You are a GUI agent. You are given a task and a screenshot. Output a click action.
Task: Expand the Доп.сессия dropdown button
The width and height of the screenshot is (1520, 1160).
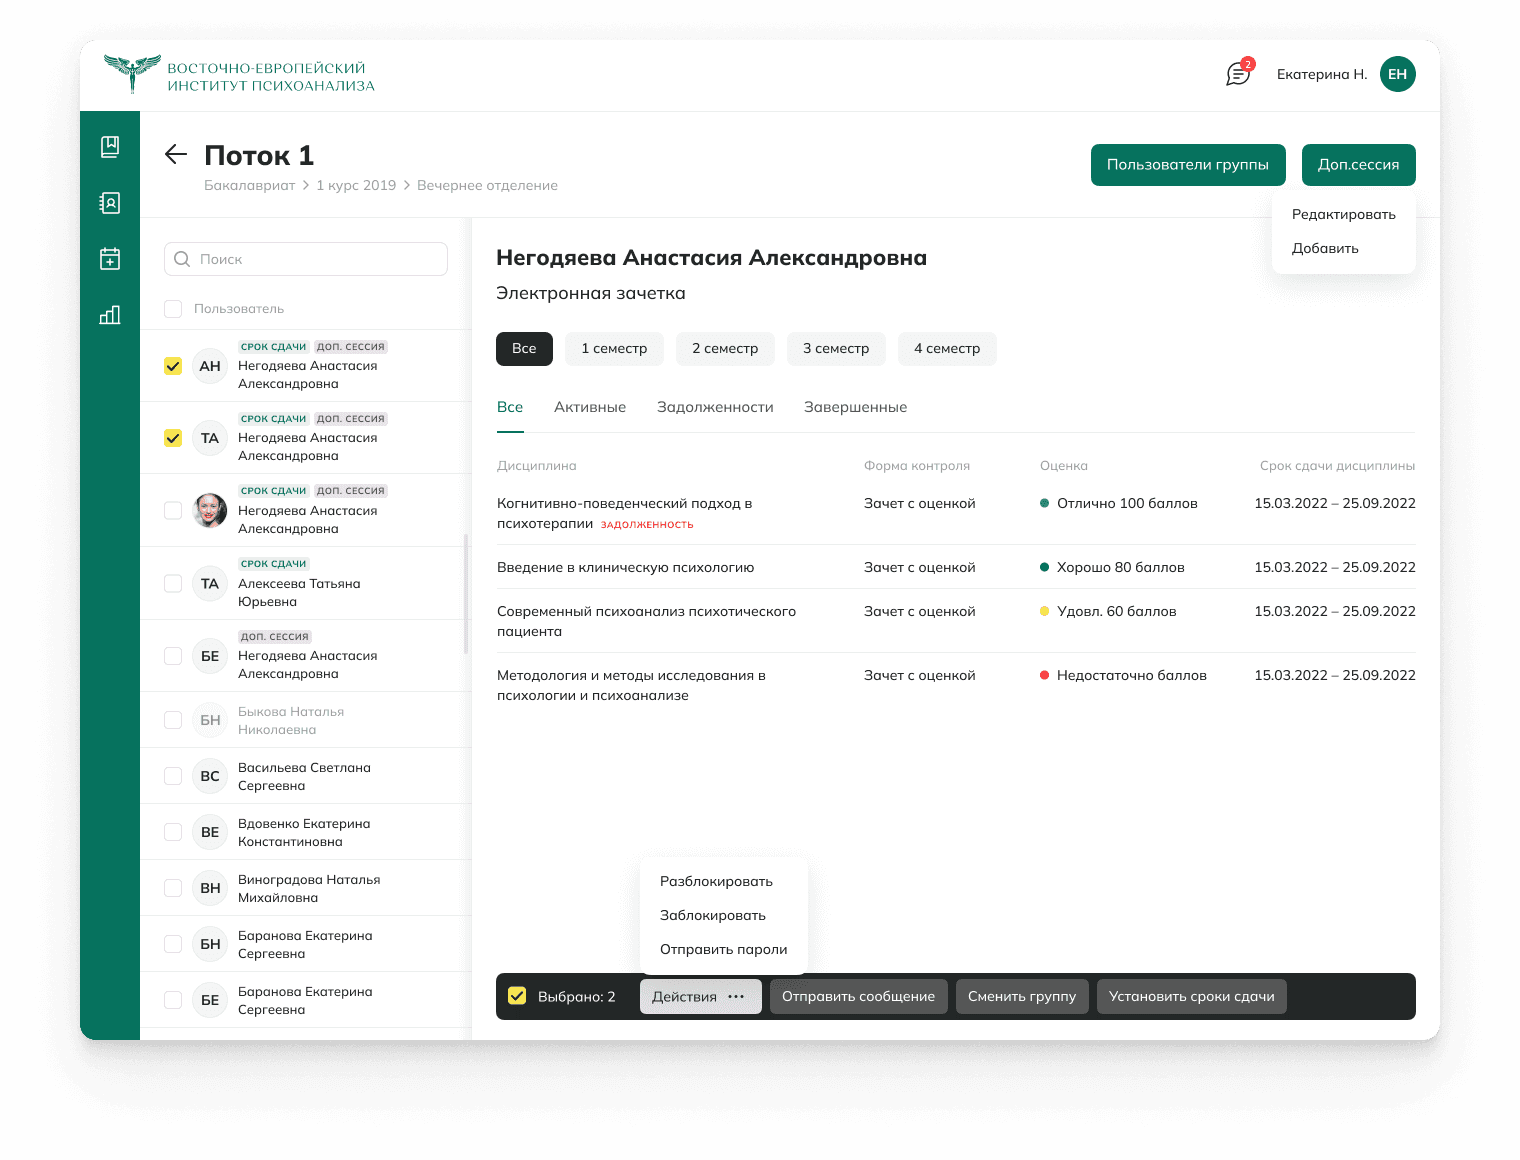point(1358,165)
